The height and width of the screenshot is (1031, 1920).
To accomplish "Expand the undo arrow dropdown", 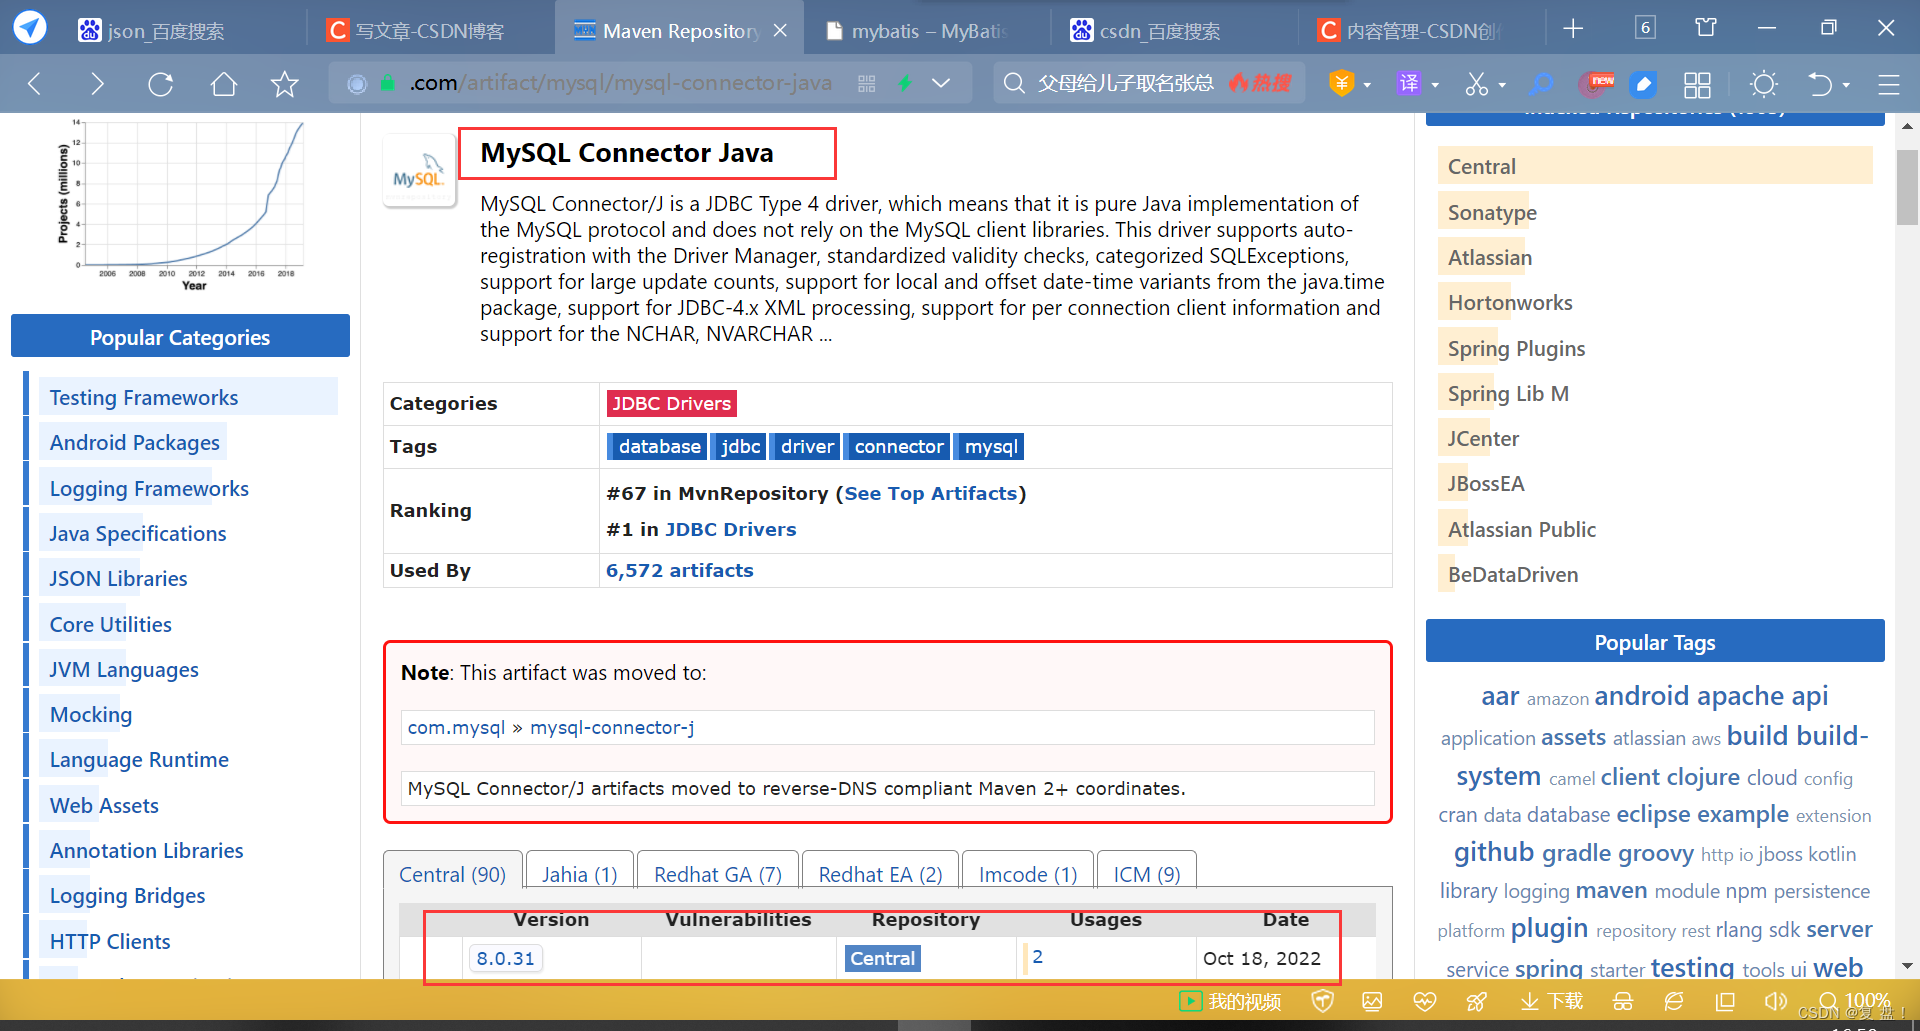I will [1846, 85].
